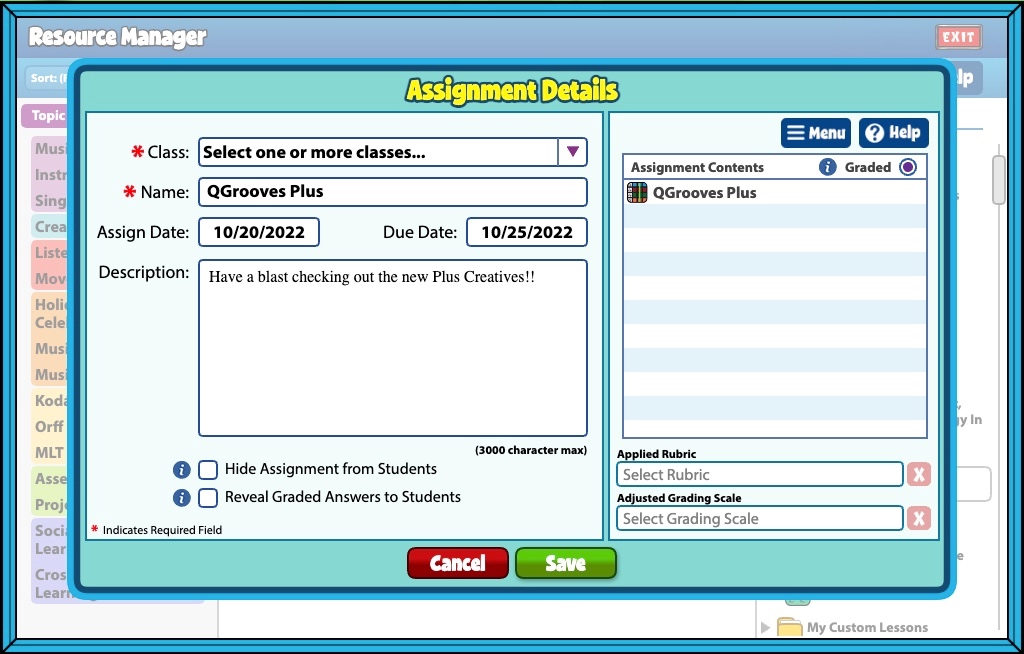Open the Select Grading Scale field
This screenshot has width=1024, height=654.
[760, 518]
